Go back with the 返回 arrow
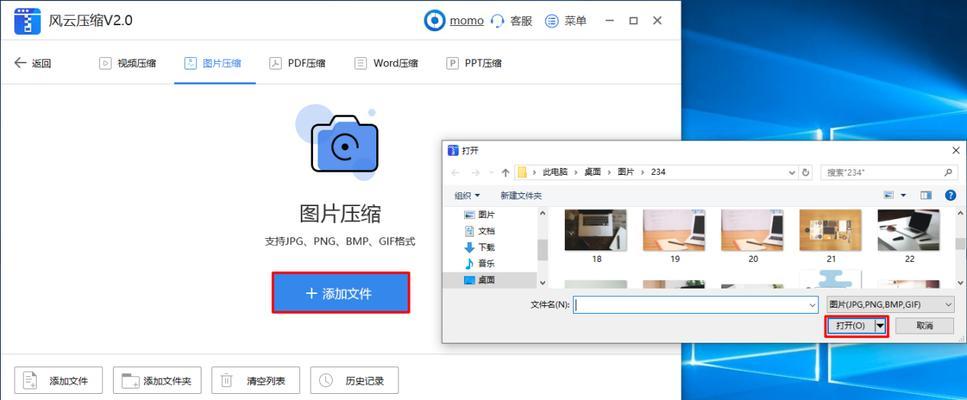The height and width of the screenshot is (400, 967). click(33, 63)
